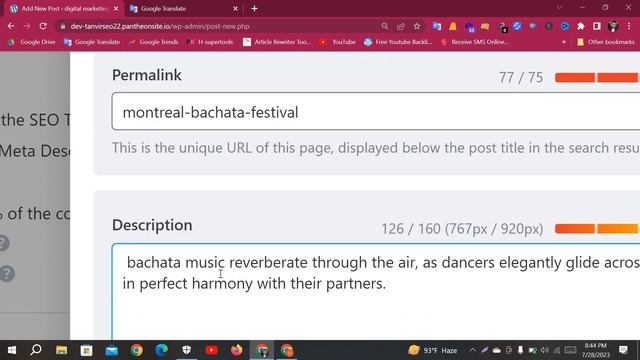The height and width of the screenshot is (360, 640).
Task: Toggle the browser side panel icon
Action: [x=597, y=26]
